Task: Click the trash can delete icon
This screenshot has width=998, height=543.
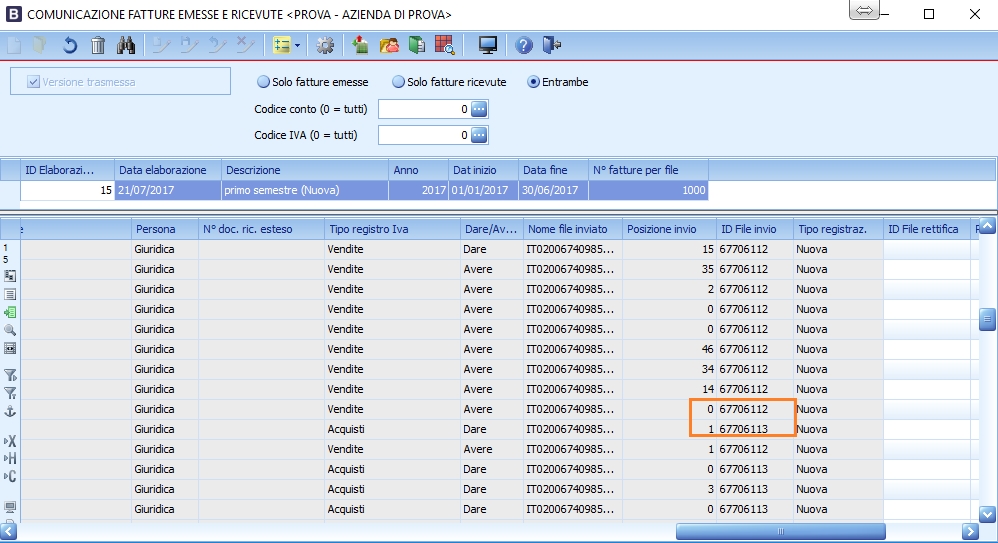Action: click(x=98, y=45)
